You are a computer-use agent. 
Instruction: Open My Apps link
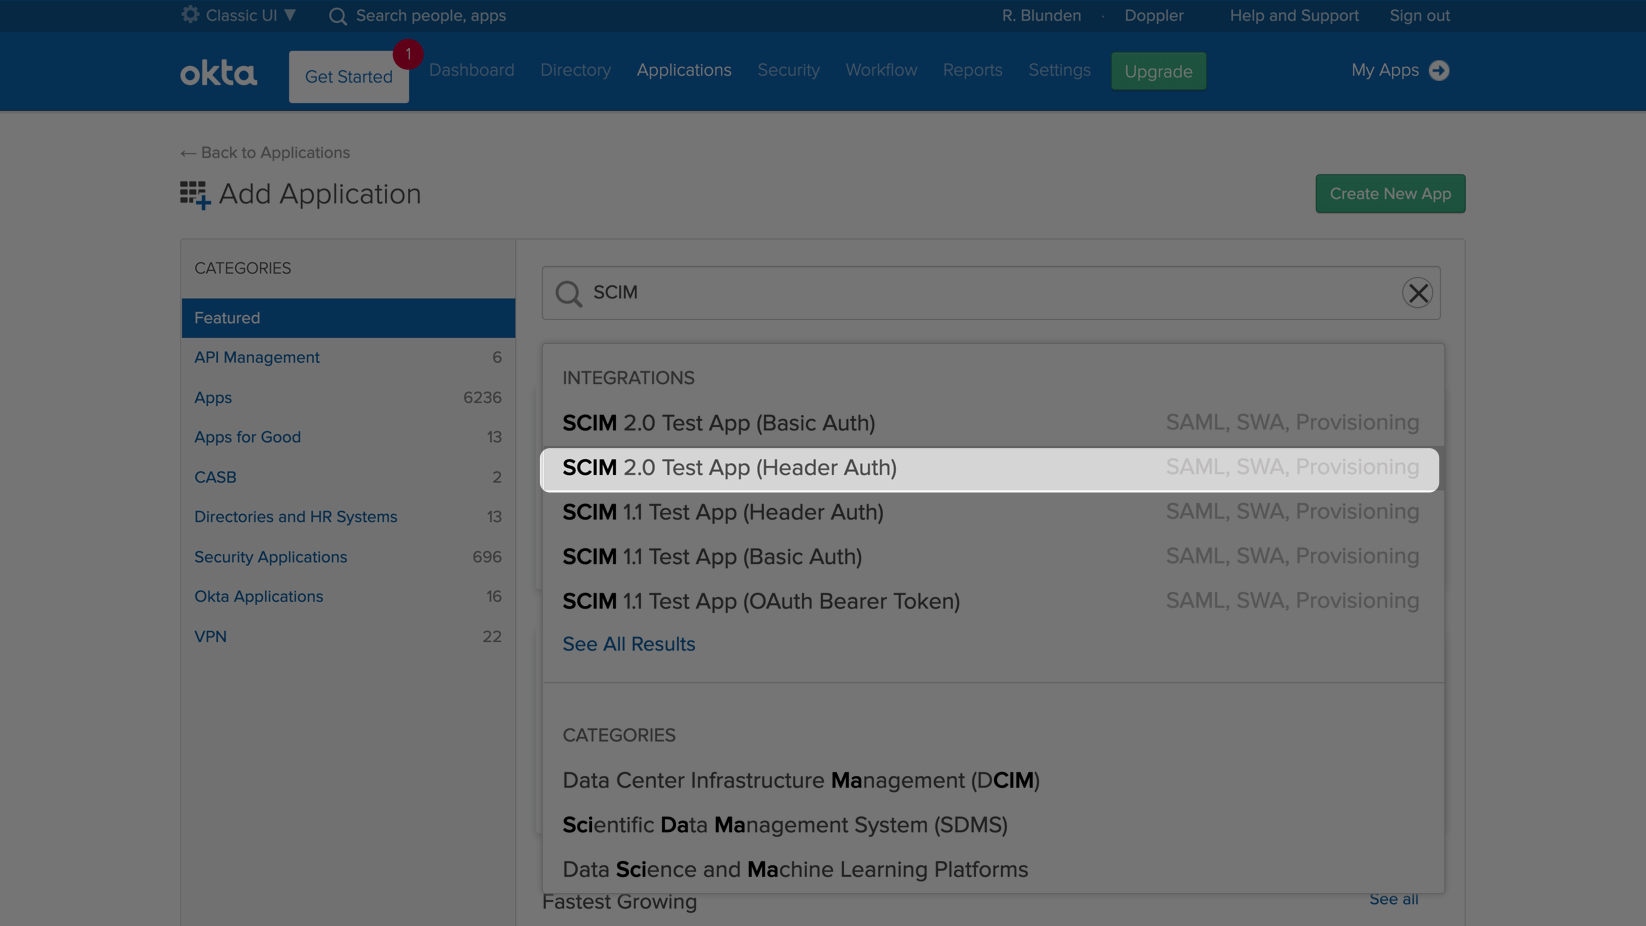pos(1385,70)
